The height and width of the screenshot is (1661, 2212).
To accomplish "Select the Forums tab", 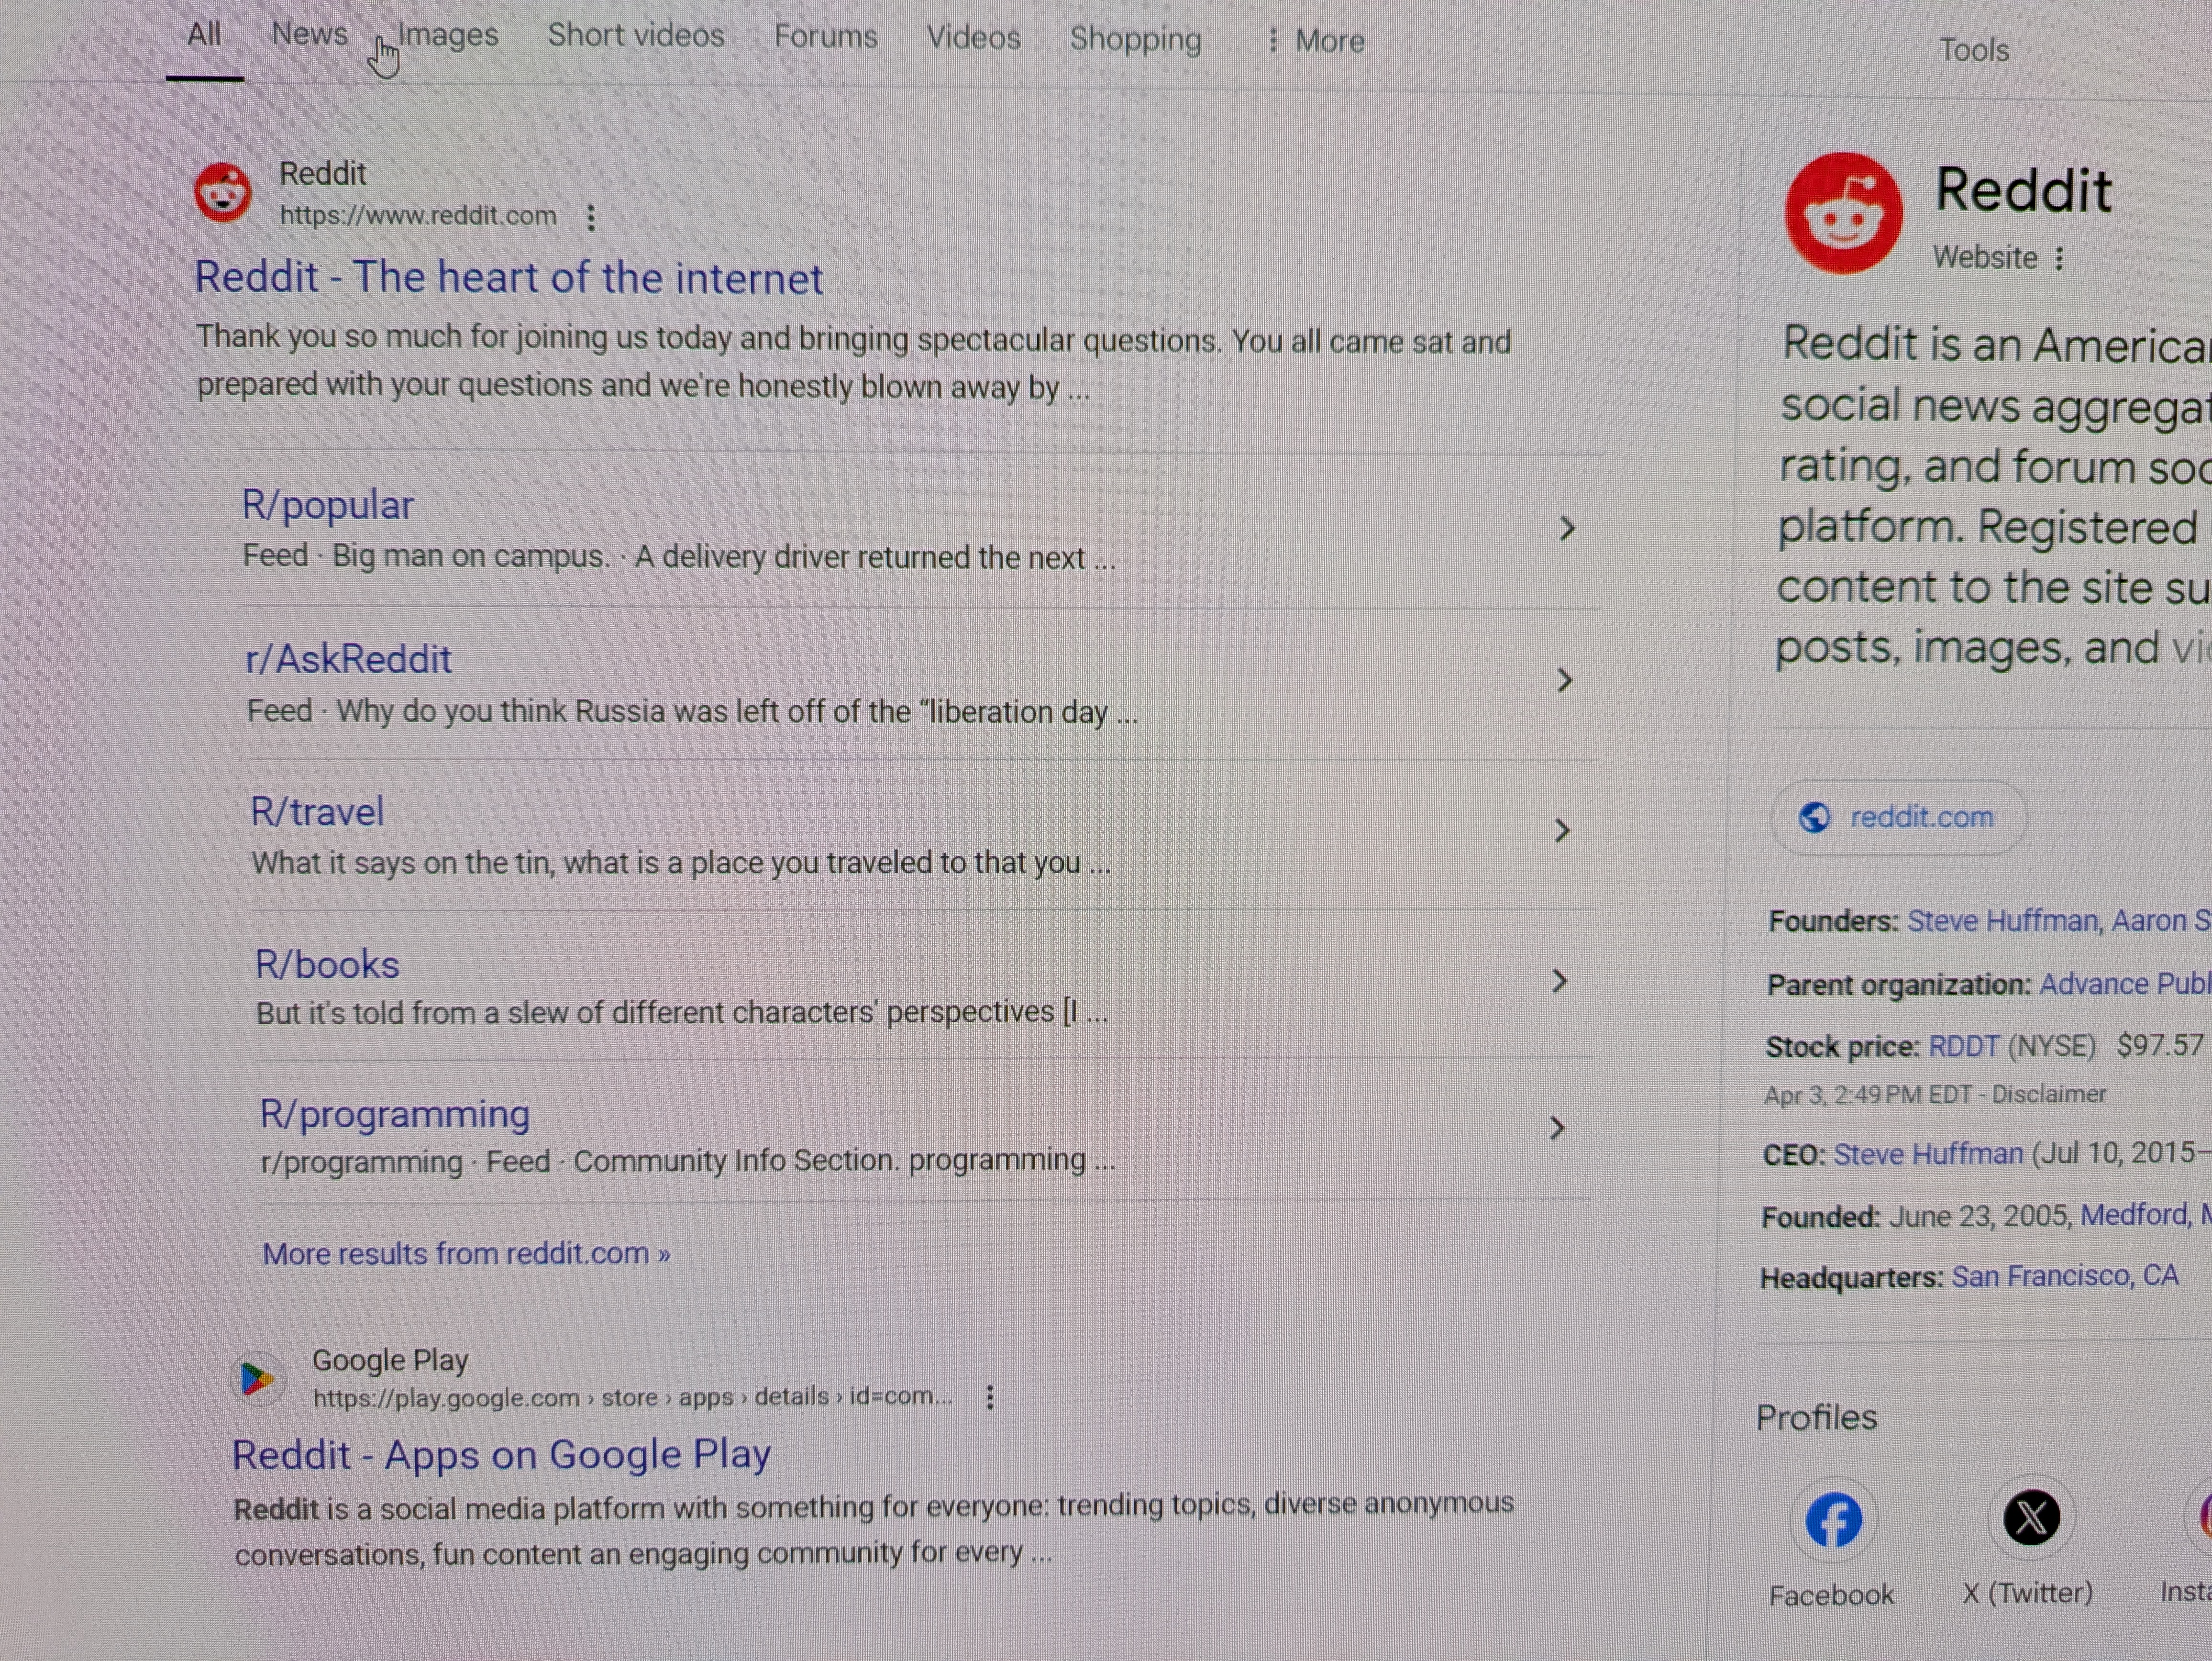I will 825,37.
